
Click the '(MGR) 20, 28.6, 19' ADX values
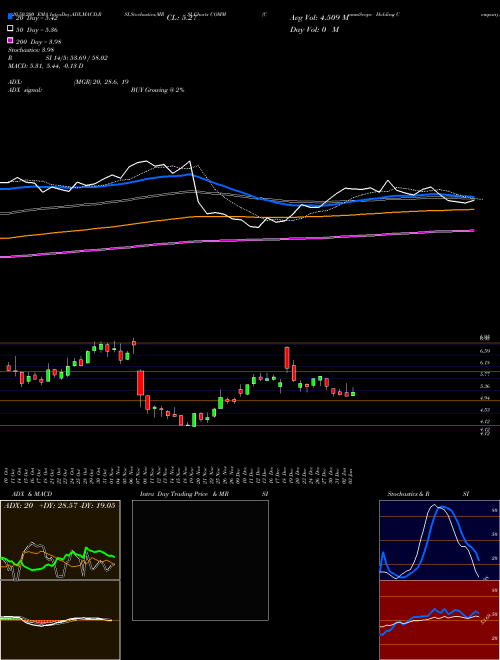[101, 82]
